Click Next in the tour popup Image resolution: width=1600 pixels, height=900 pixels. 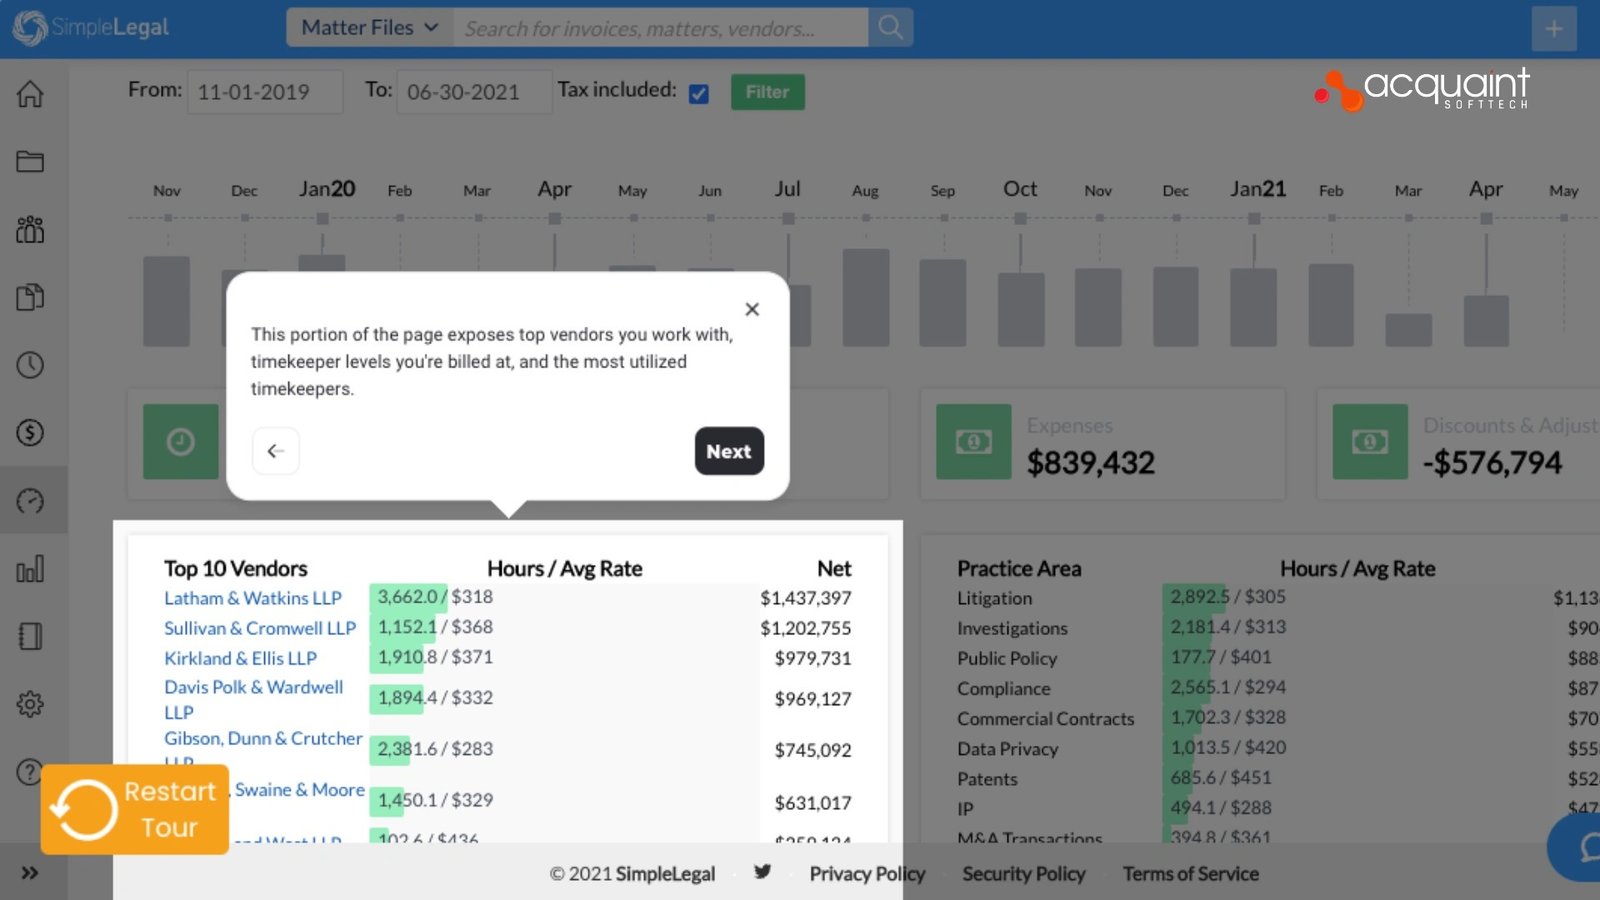pyautogui.click(x=729, y=451)
